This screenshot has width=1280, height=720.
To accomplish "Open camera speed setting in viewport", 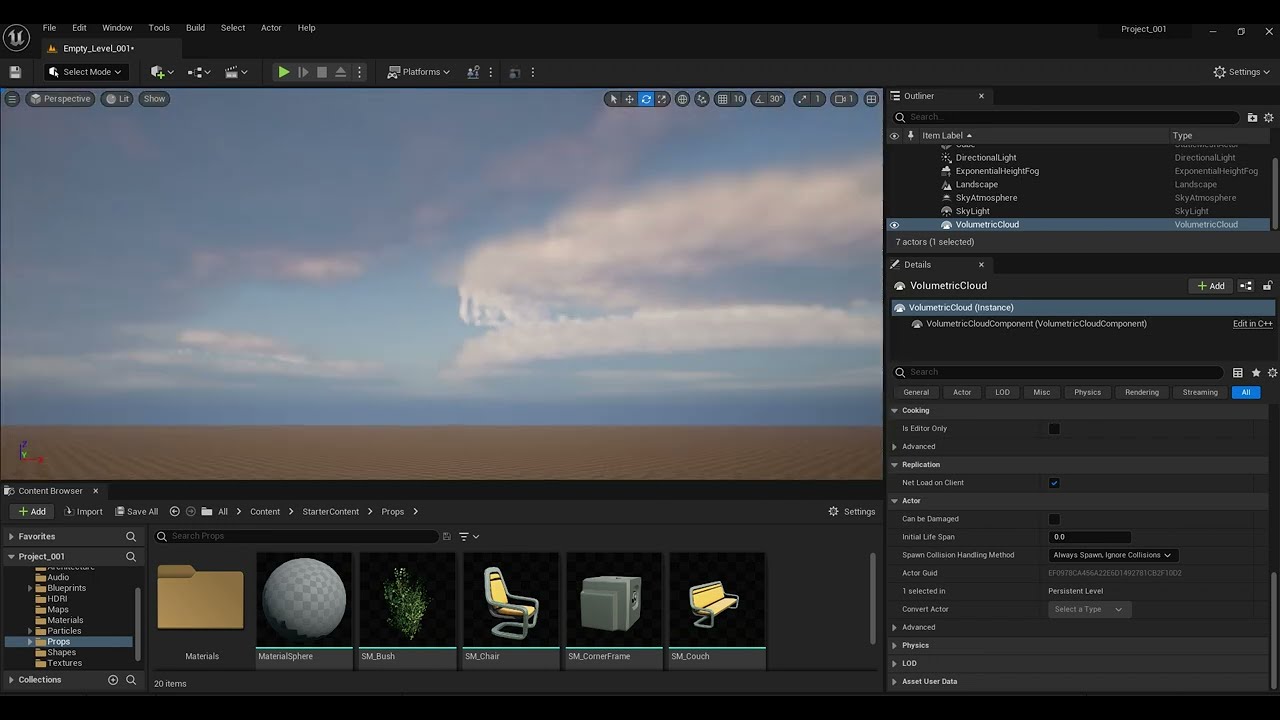I will pyautogui.click(x=845, y=99).
